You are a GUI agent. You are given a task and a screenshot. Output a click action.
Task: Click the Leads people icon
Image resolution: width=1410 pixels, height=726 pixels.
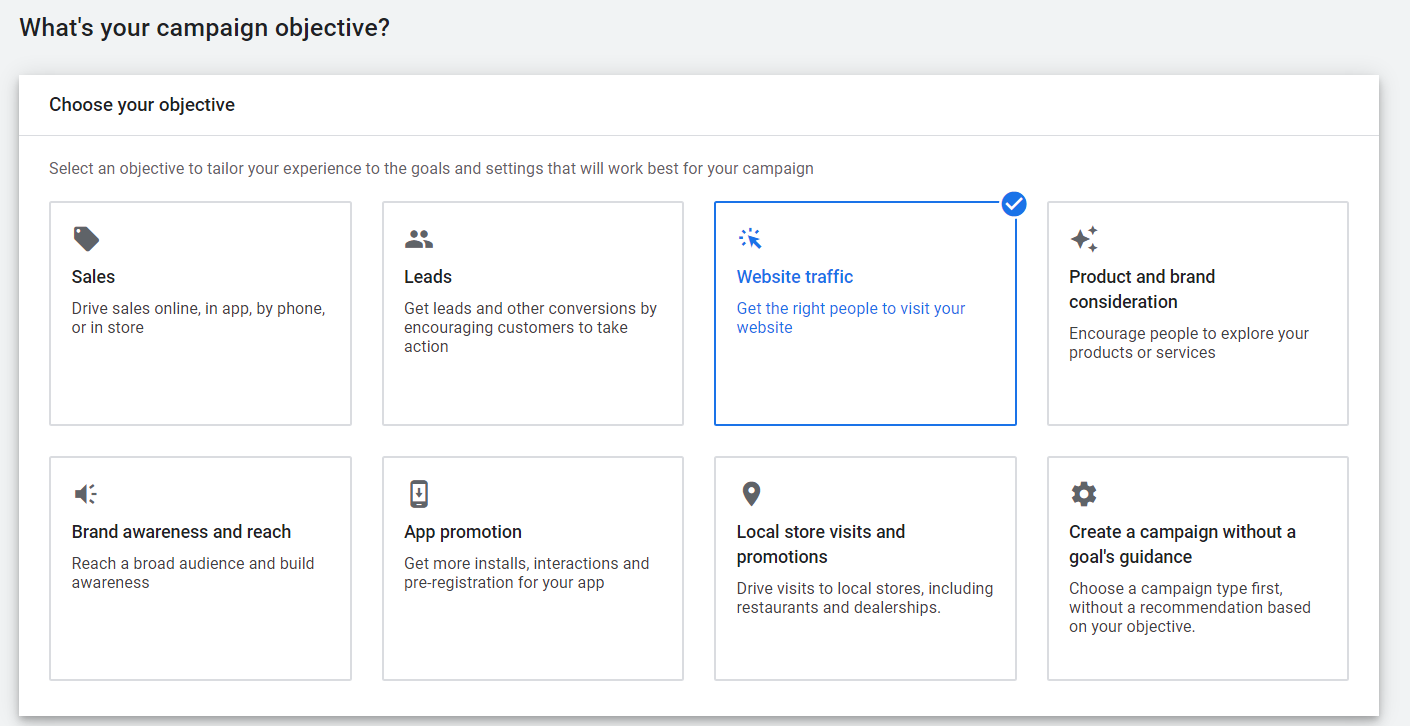[x=419, y=239]
